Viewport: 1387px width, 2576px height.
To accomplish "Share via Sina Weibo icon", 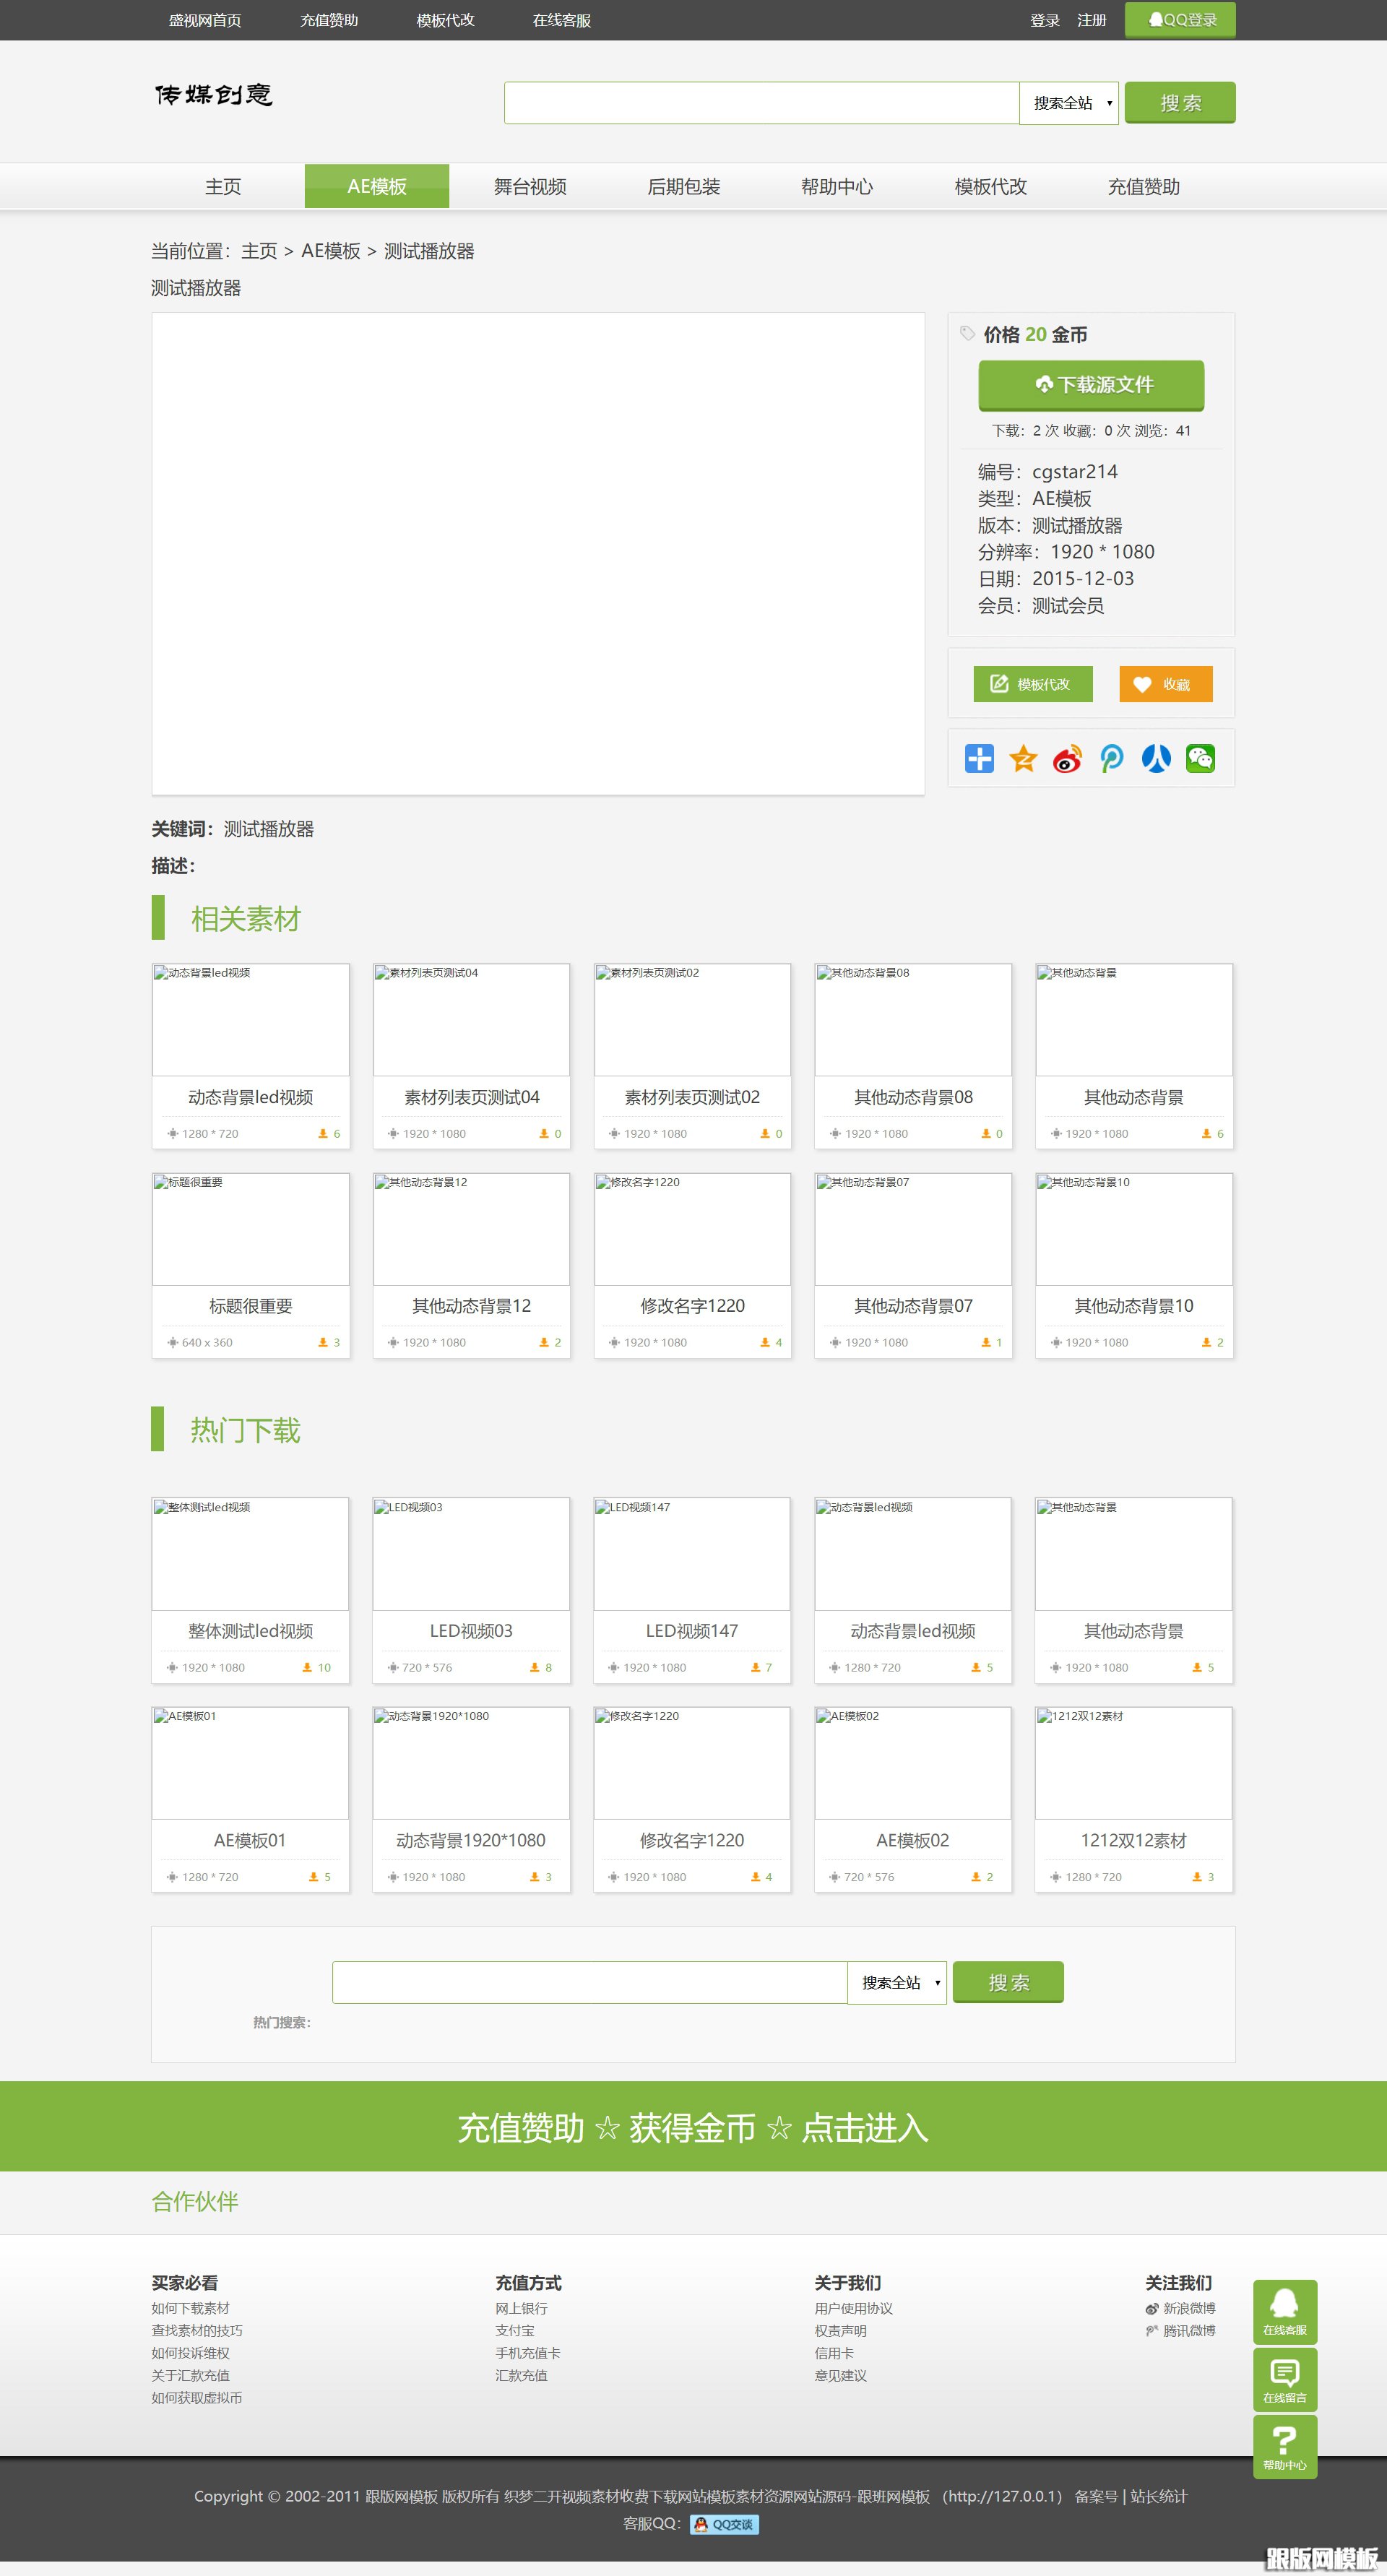I will click(1067, 759).
